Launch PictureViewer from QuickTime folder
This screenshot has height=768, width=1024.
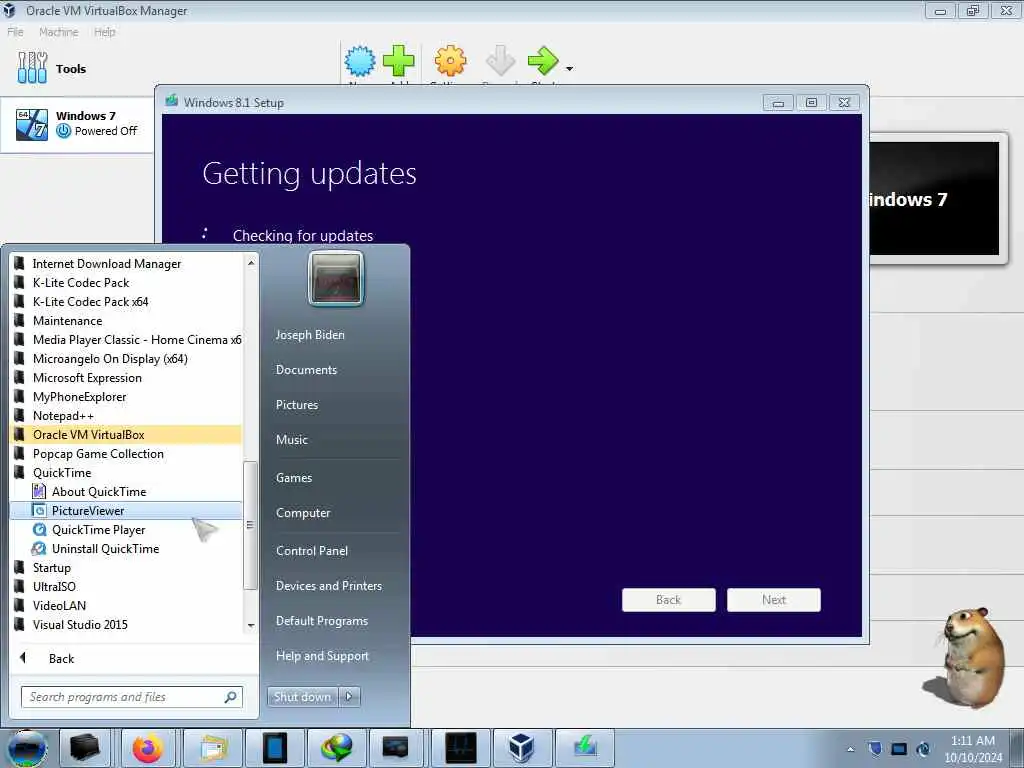pyautogui.click(x=127, y=510)
